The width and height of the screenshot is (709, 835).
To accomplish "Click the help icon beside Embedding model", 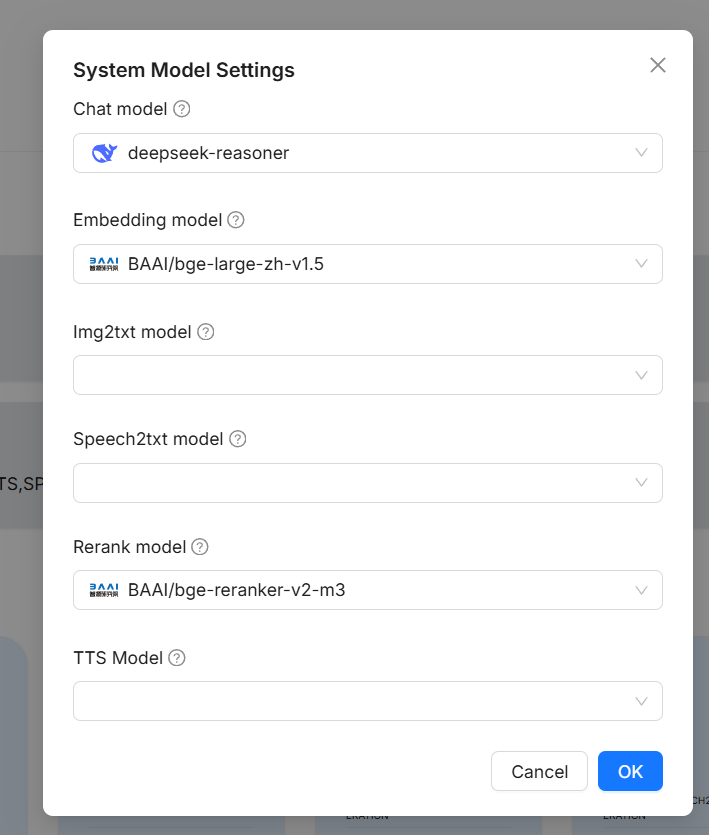I will (235, 220).
